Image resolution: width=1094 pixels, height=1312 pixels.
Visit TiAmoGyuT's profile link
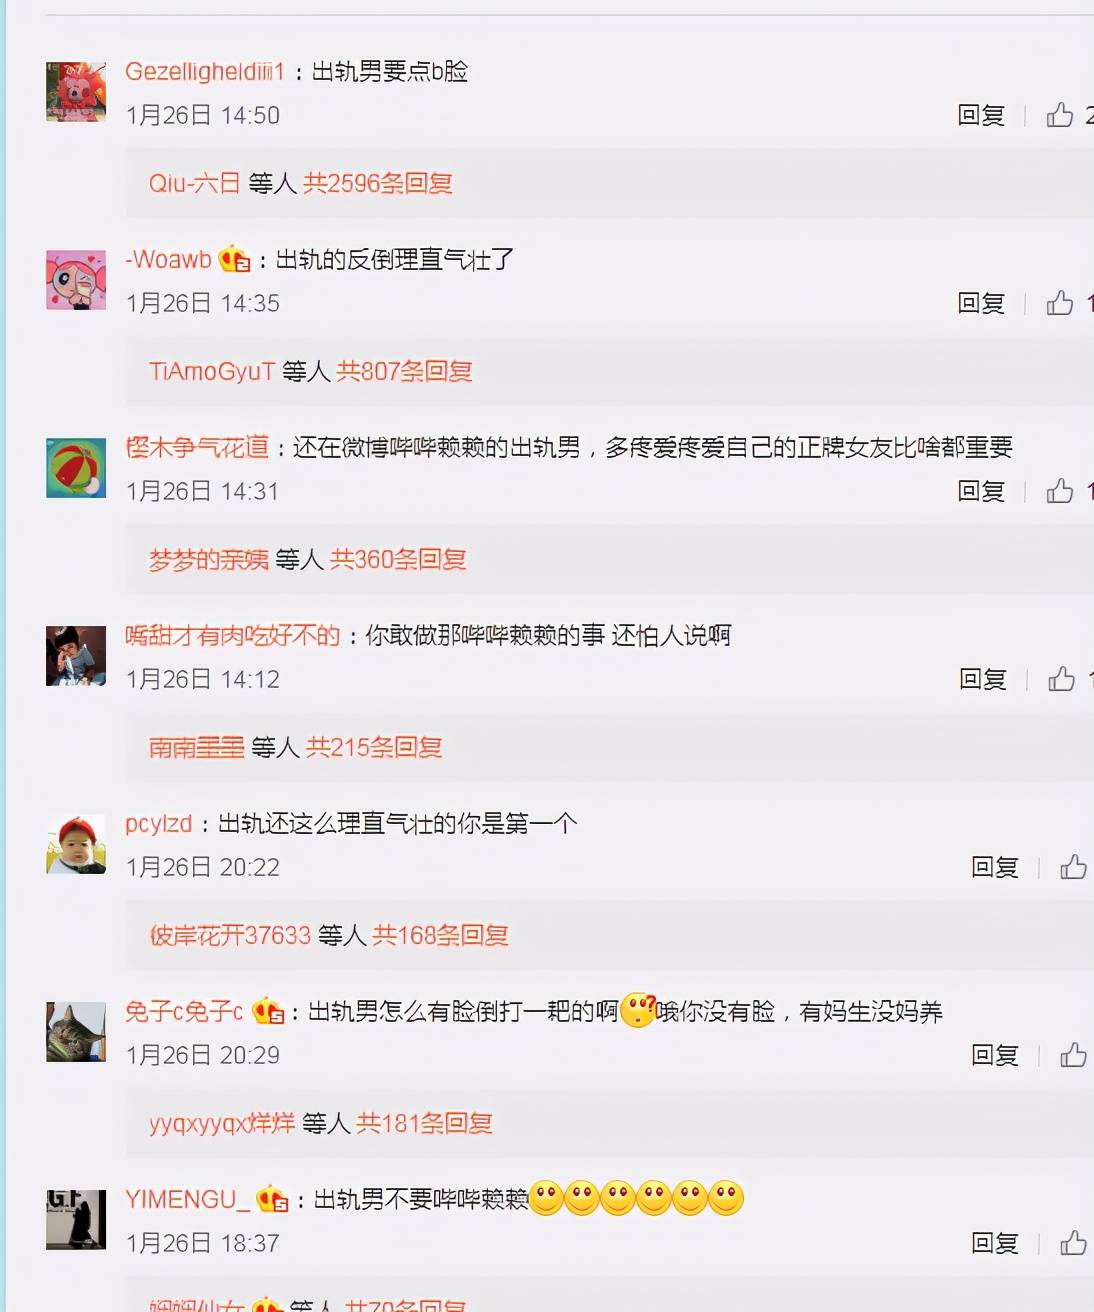point(212,371)
